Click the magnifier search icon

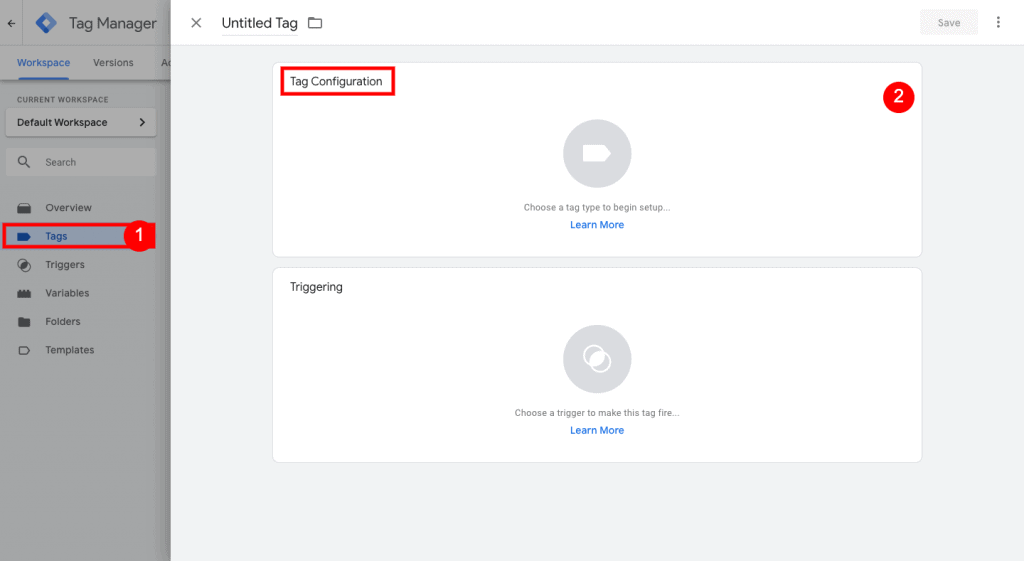[24, 162]
